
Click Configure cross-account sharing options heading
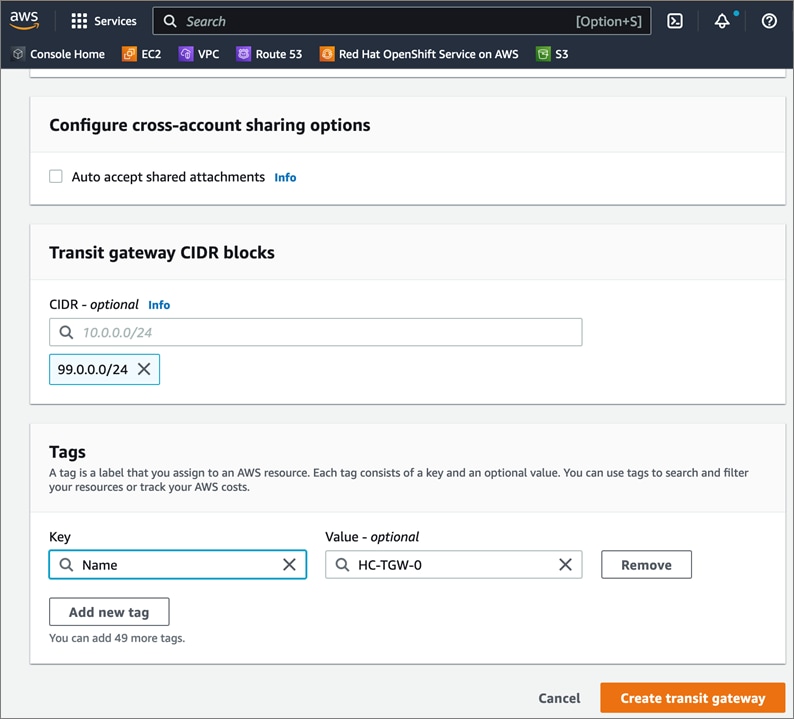(x=210, y=125)
